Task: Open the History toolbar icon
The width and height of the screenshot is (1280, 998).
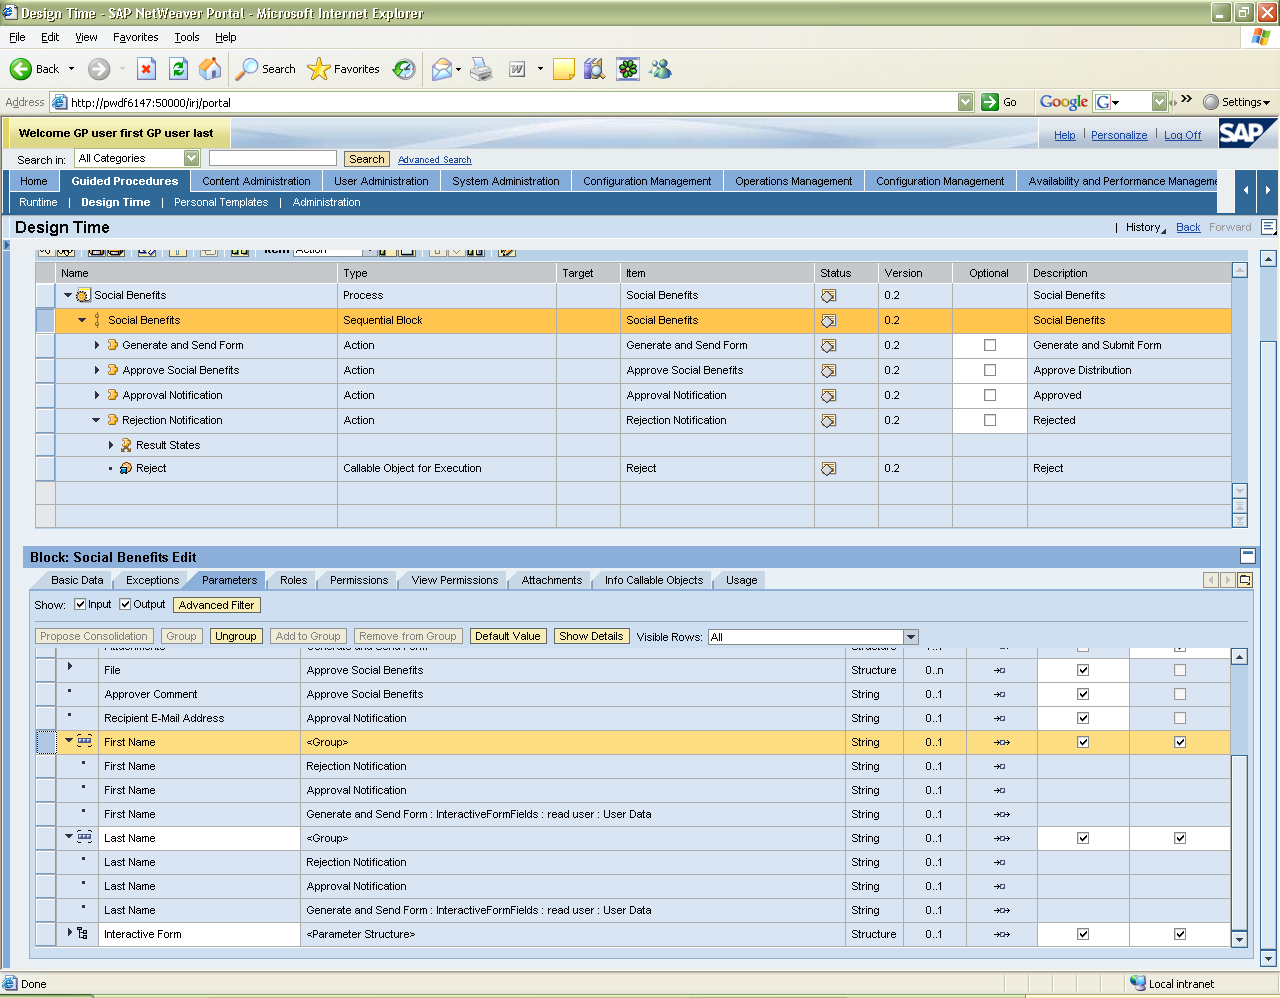Action: [404, 69]
